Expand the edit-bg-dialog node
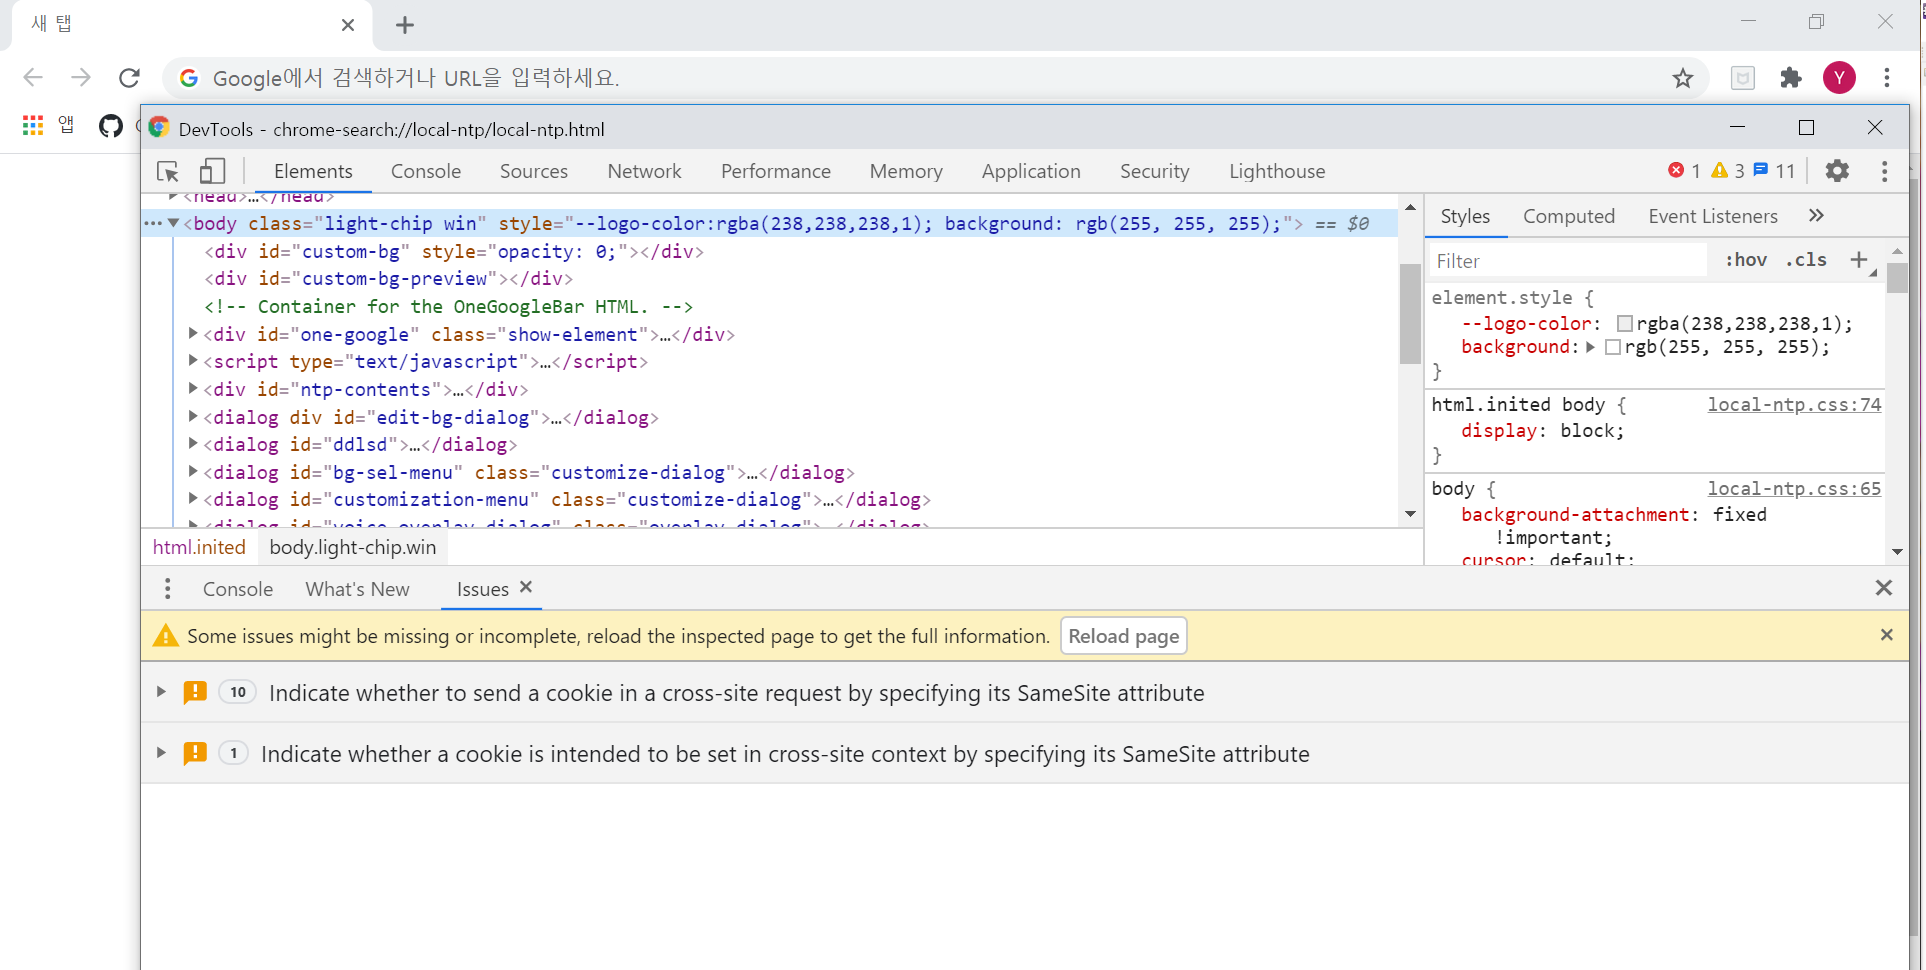 pos(193,417)
